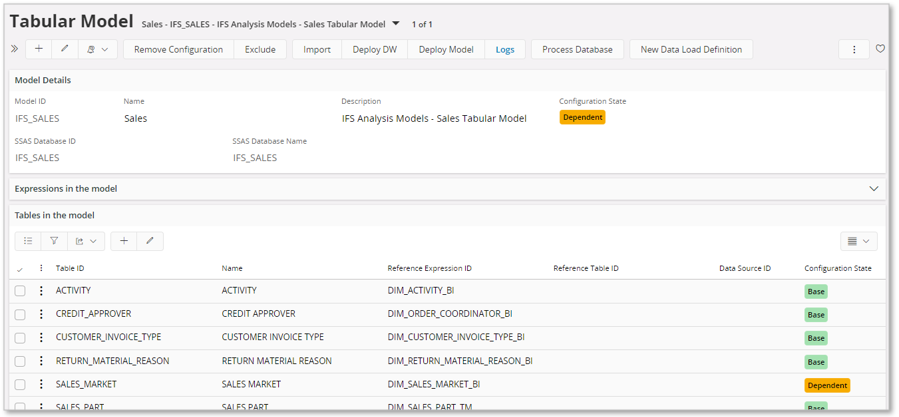Open the export dropdown in the tables toolbar

click(x=86, y=241)
